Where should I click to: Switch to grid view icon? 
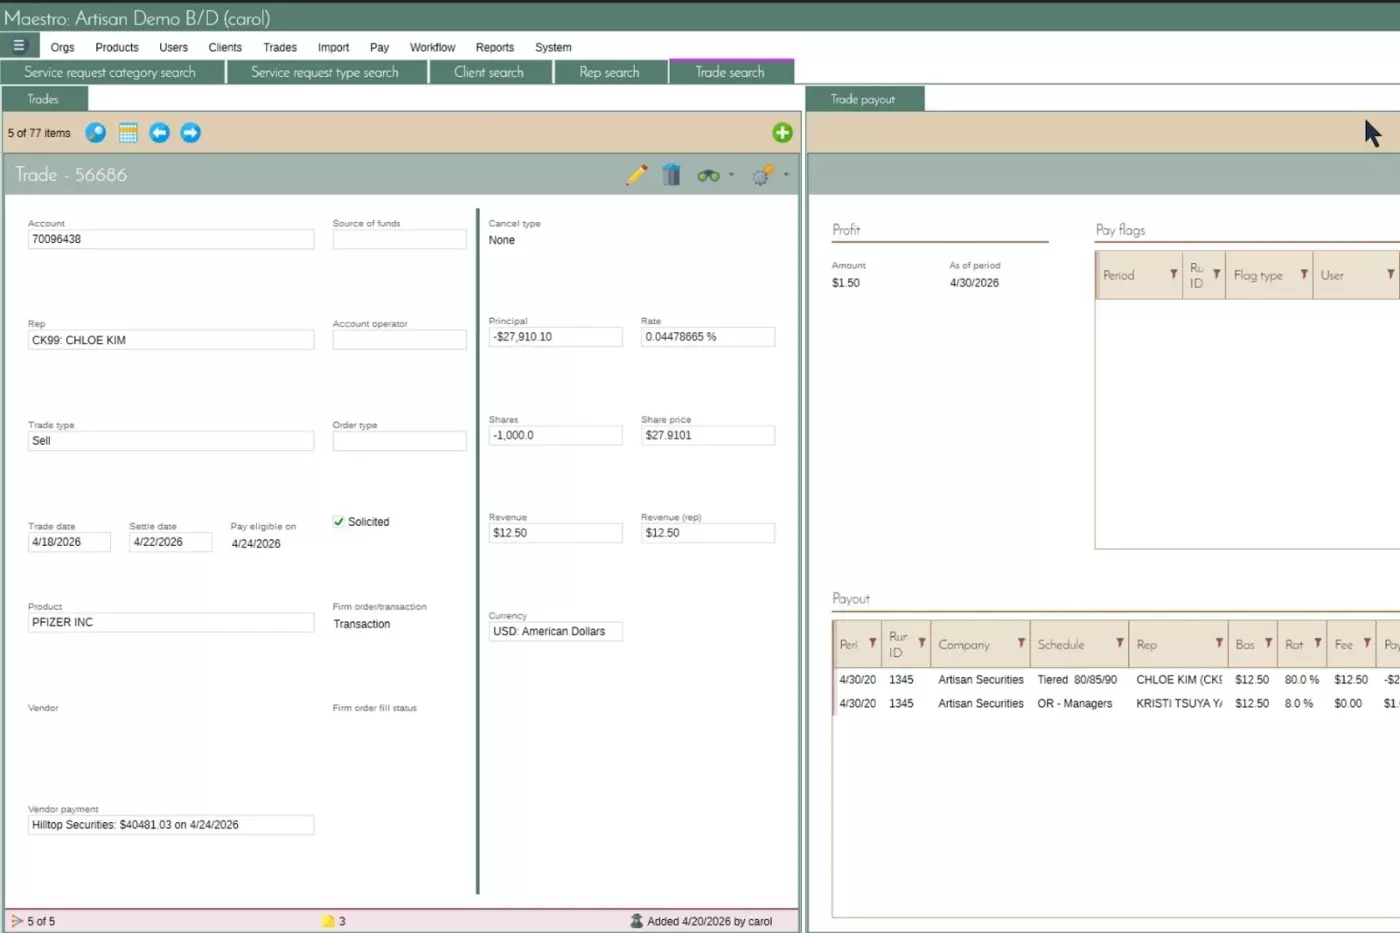click(128, 133)
